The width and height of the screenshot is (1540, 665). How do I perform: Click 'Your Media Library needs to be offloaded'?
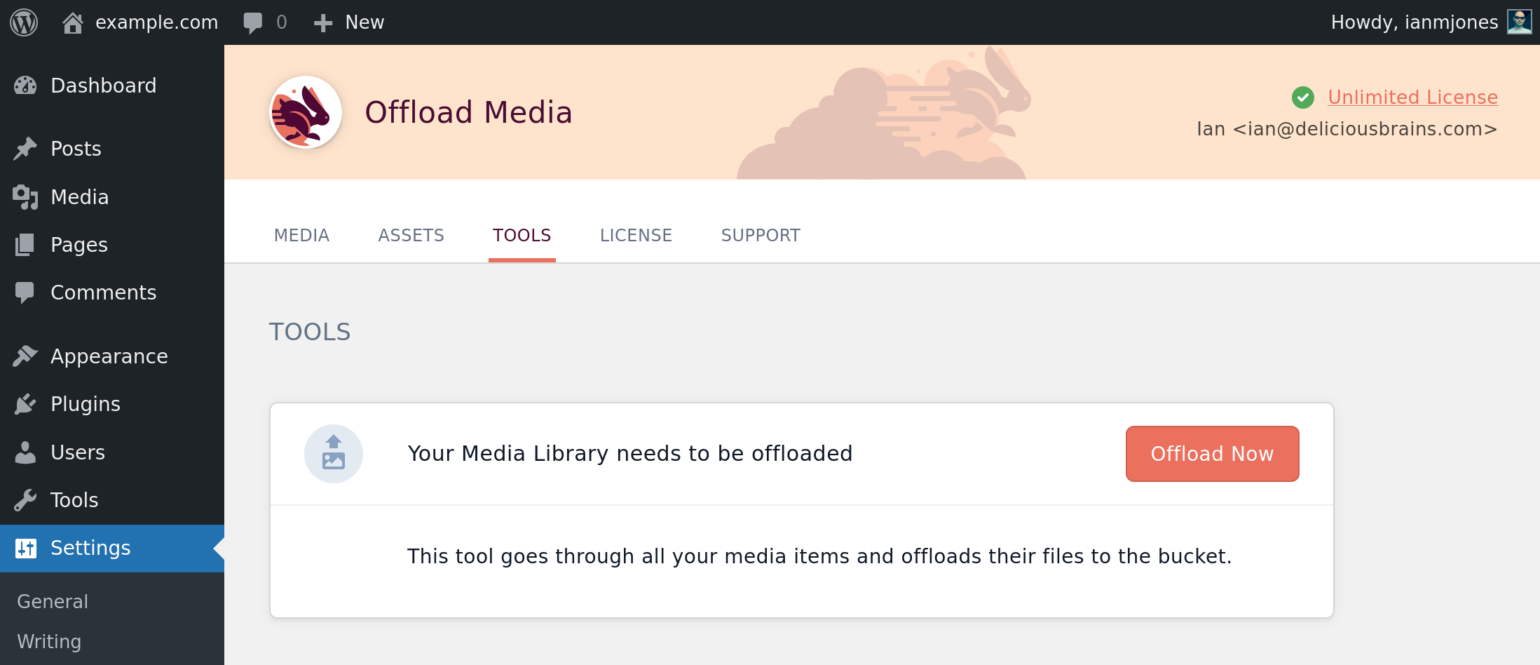(x=630, y=454)
